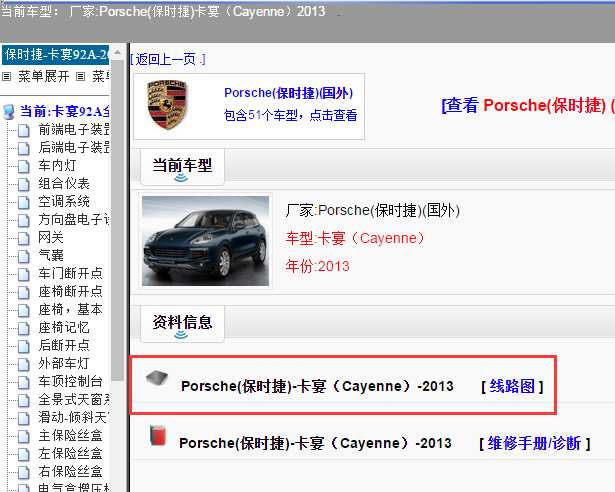Viewport: 615px width, 492px height.
Task: Open the 后端电子装置 tree item
Action: 74,148
